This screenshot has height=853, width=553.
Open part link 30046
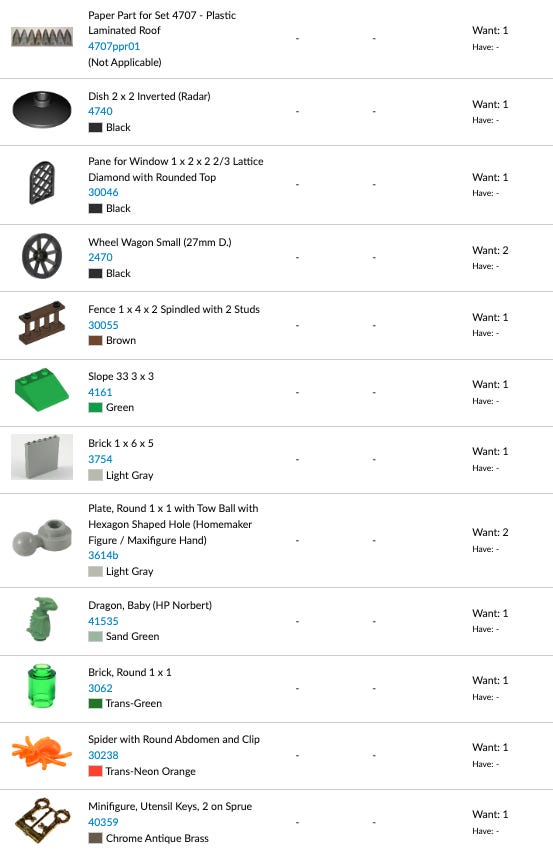click(x=103, y=192)
